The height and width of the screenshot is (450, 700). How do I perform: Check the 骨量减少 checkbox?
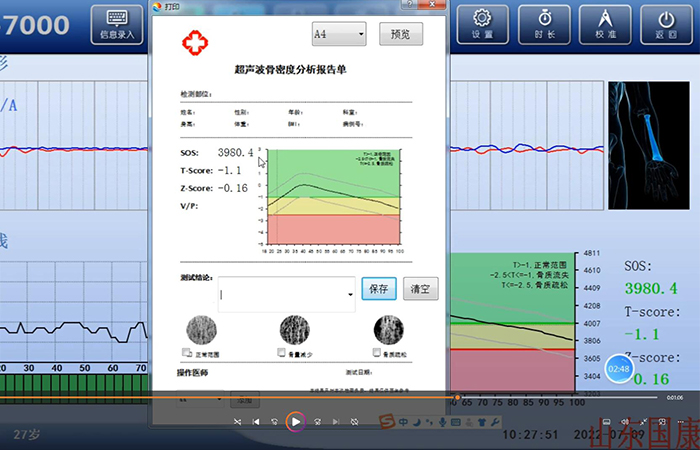pos(281,353)
